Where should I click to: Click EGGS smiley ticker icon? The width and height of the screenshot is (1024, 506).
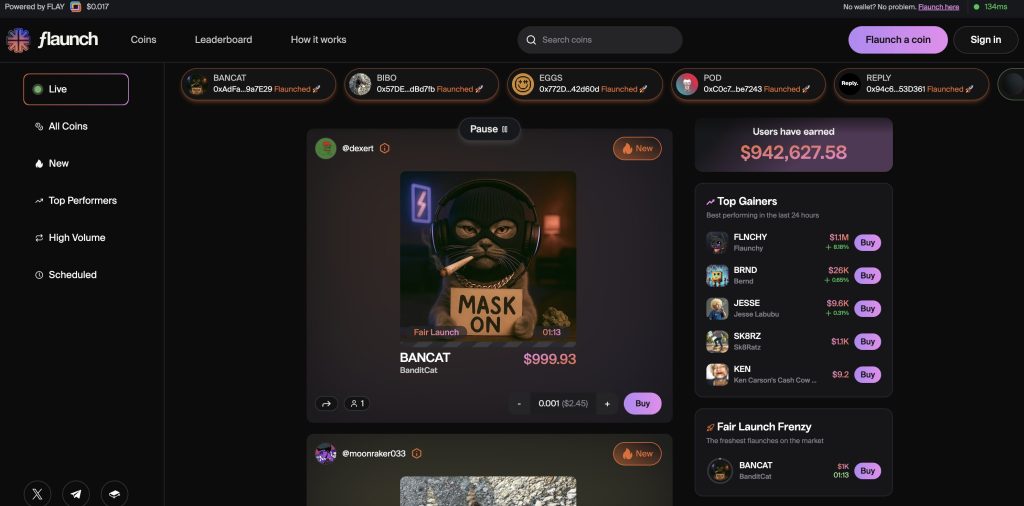click(x=522, y=84)
